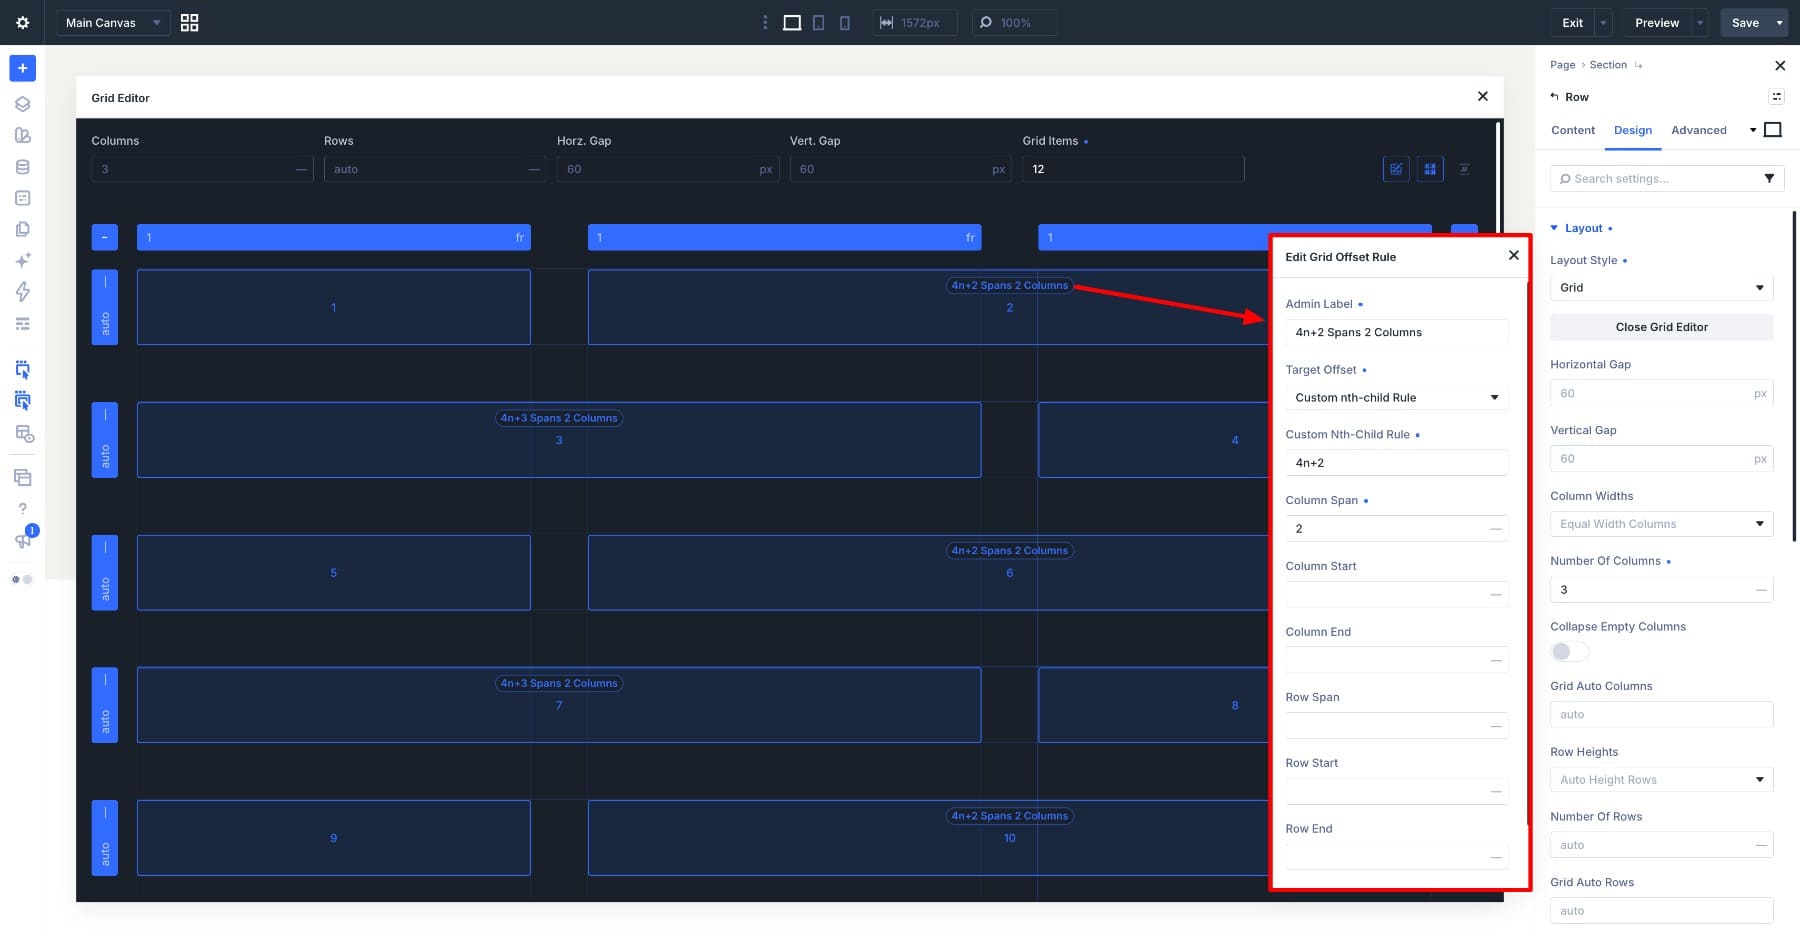Click the Preview button
This screenshot has height=933, width=1800.
click(x=1657, y=22)
